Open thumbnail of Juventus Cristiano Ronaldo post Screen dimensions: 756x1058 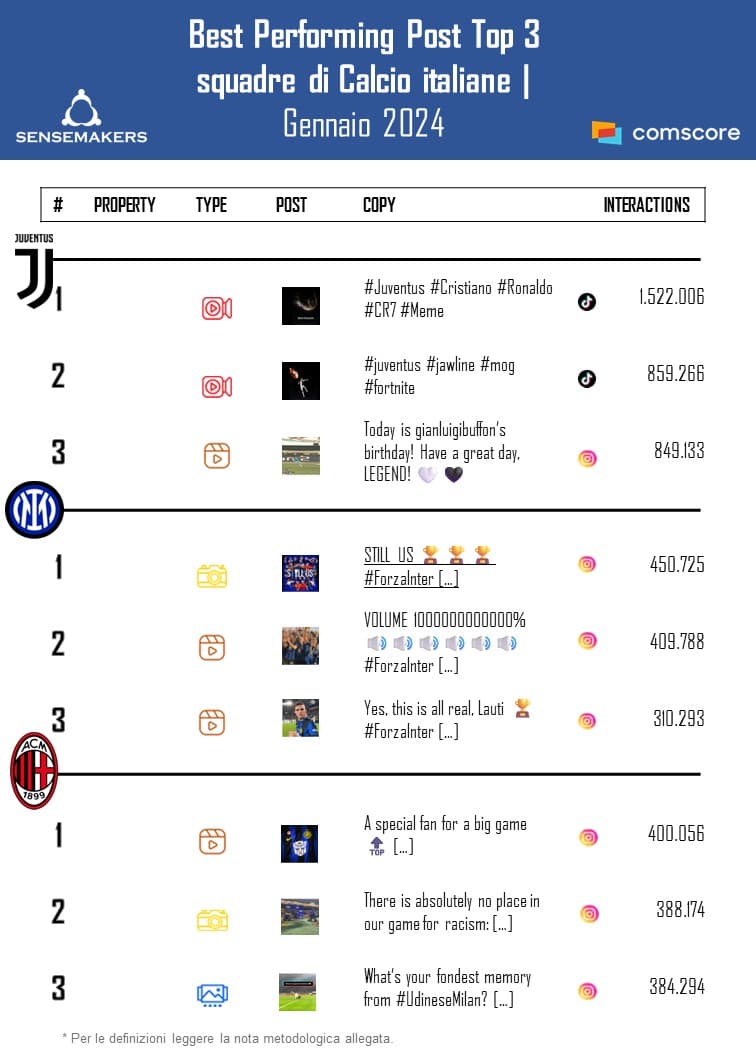point(301,305)
